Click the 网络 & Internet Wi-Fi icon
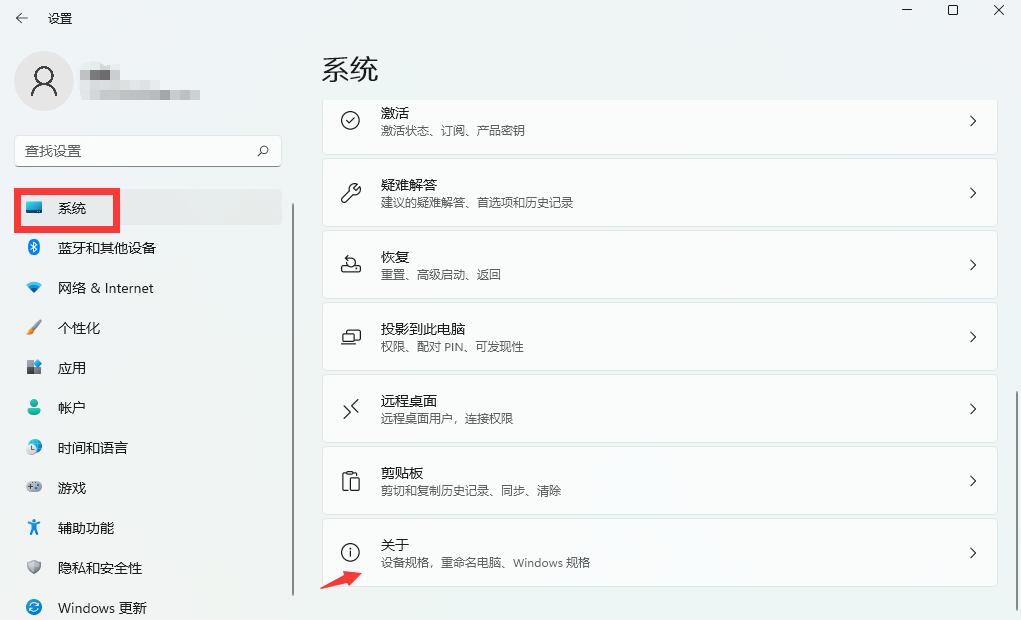This screenshot has width=1021, height=620. pos(34,287)
